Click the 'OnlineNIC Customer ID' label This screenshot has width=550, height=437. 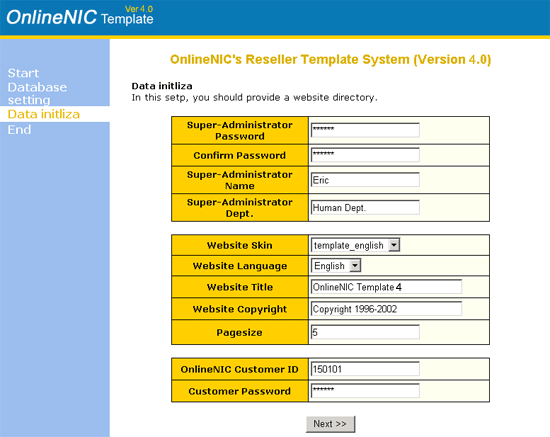240,369
